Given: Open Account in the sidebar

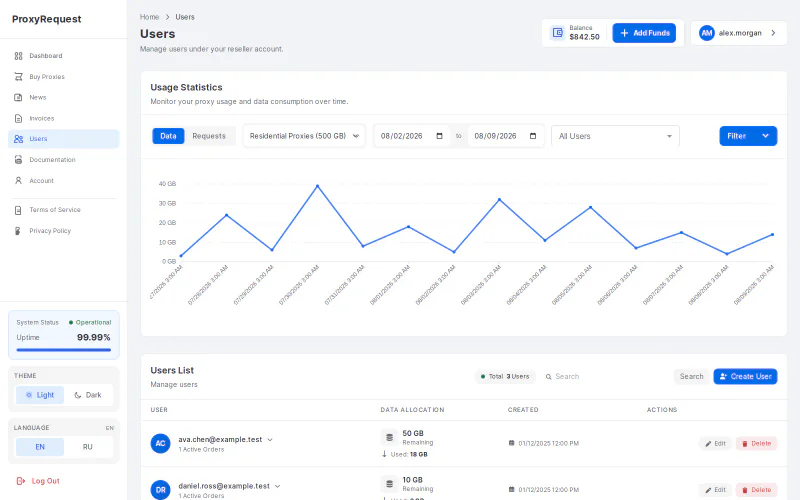Looking at the screenshot, I should [64, 181].
